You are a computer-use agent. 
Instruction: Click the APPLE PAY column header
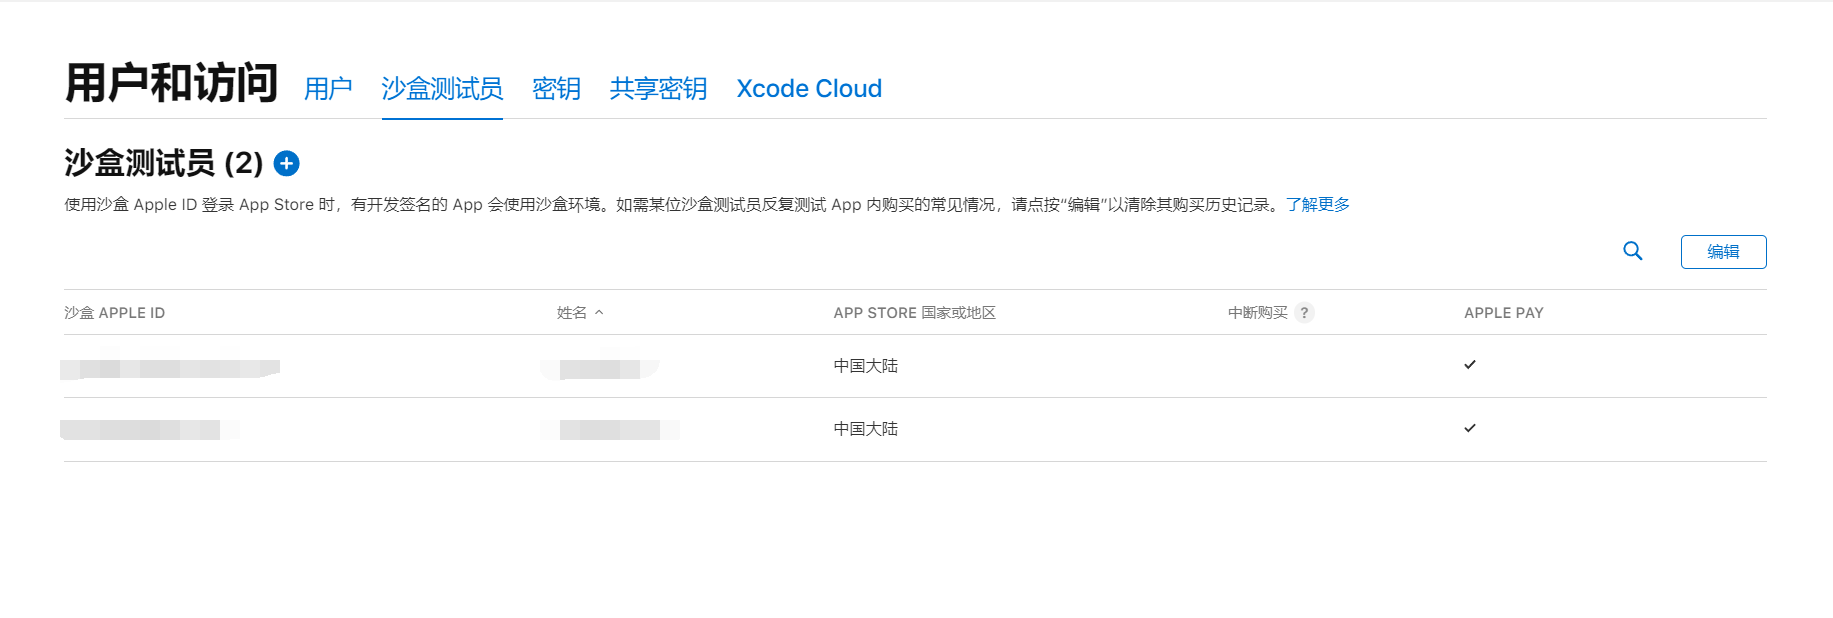[x=1503, y=313]
